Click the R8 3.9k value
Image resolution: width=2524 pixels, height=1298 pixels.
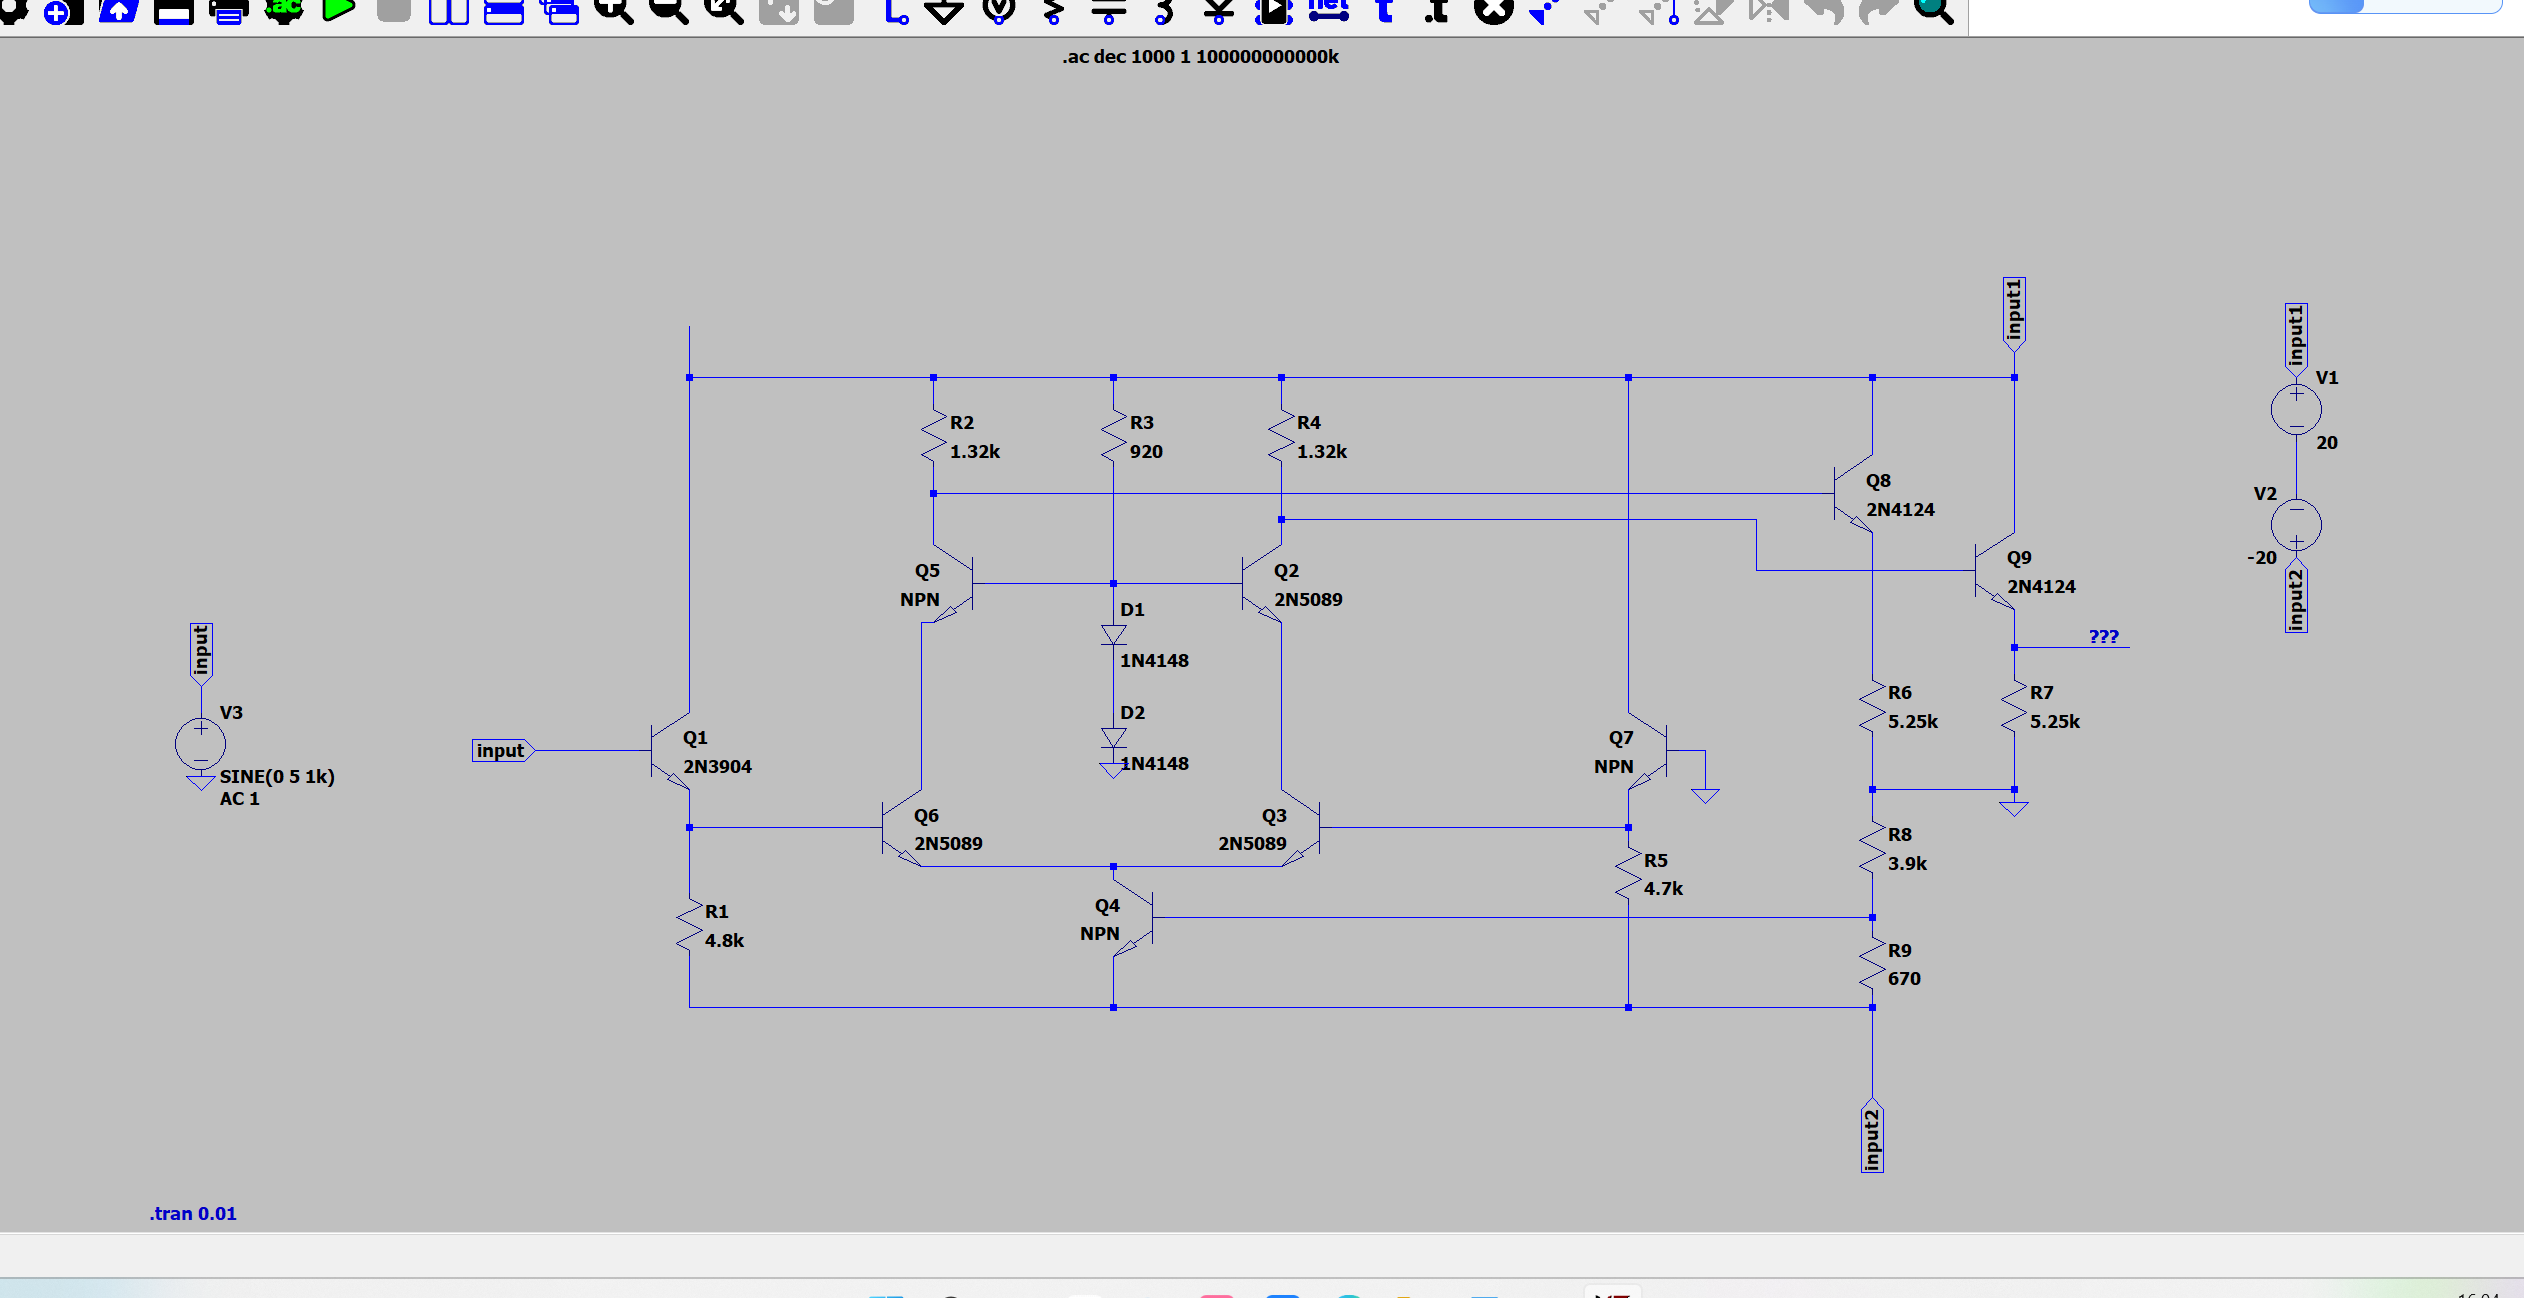[x=1907, y=863]
